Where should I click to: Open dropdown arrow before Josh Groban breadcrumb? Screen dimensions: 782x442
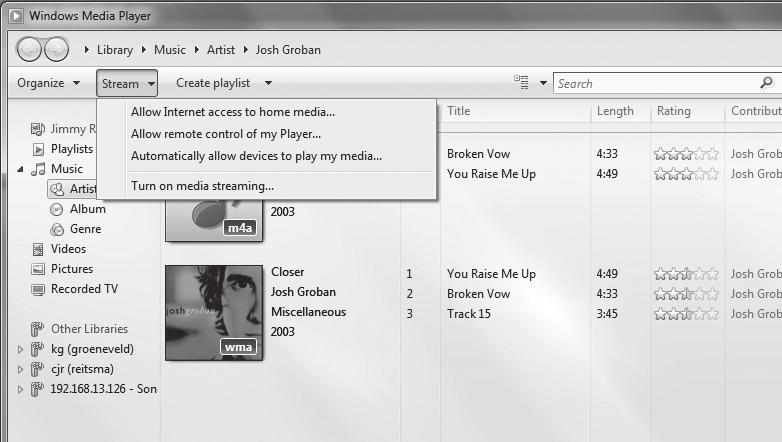click(x=246, y=49)
